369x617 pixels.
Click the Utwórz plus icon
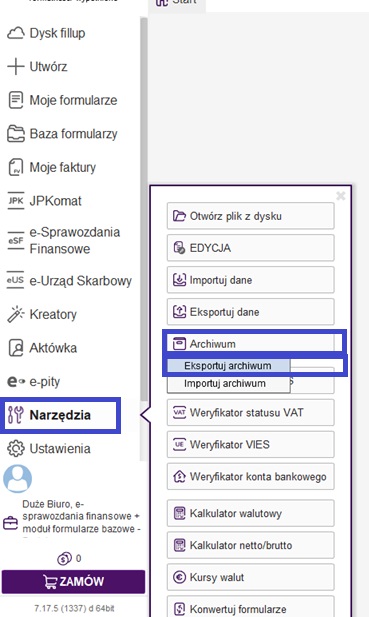point(16,67)
